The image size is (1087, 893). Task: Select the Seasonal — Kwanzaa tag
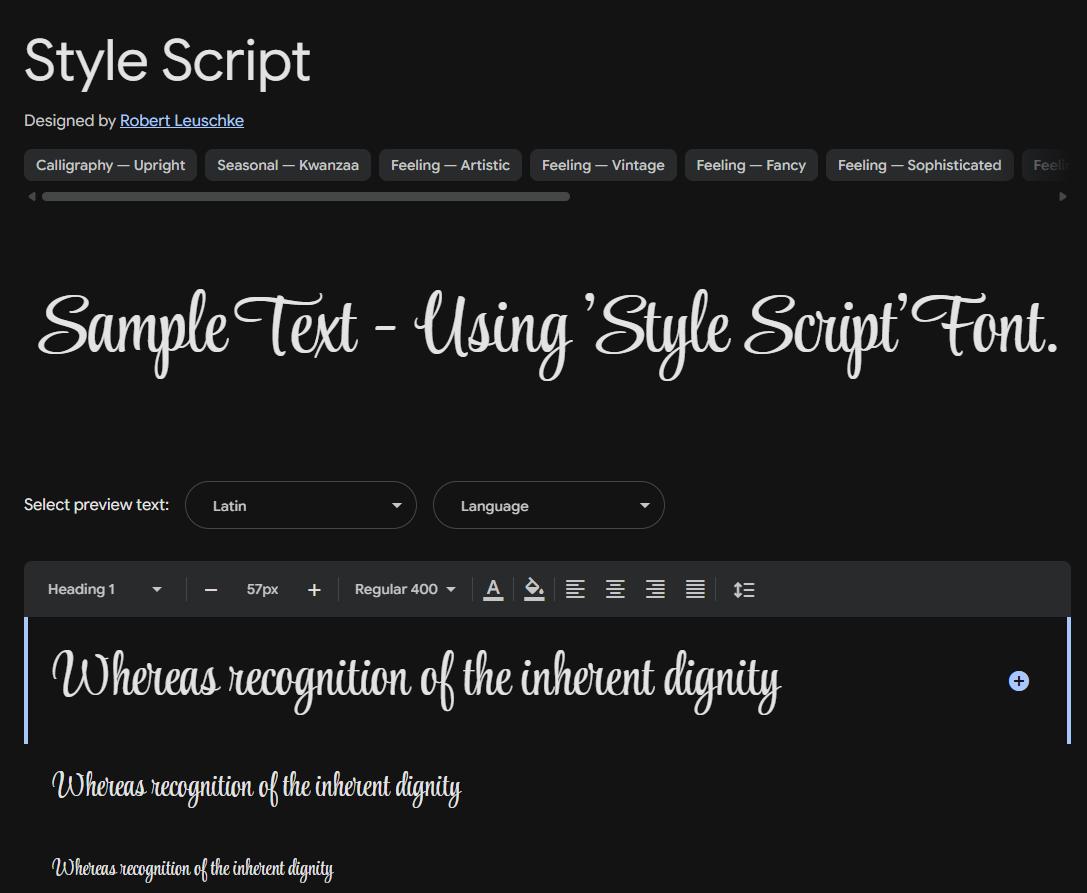point(288,165)
